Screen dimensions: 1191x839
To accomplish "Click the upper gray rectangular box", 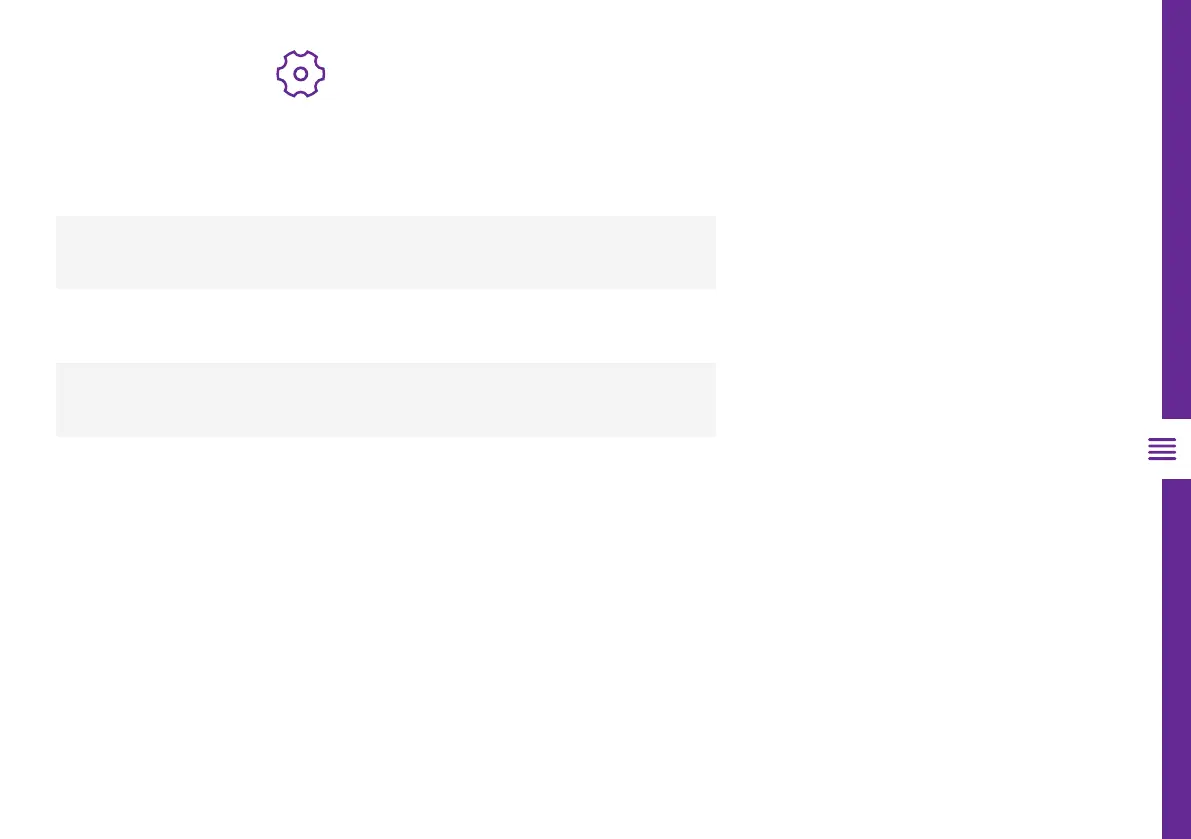I will tap(385, 252).
